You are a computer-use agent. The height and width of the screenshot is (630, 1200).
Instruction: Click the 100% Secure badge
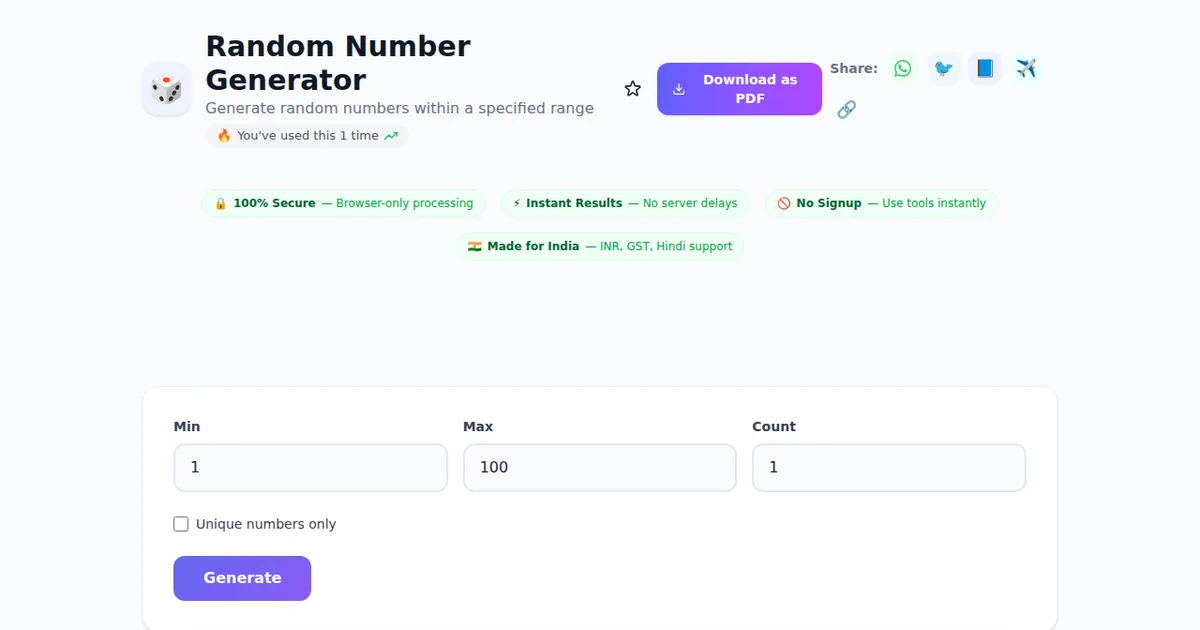[x=343, y=203]
